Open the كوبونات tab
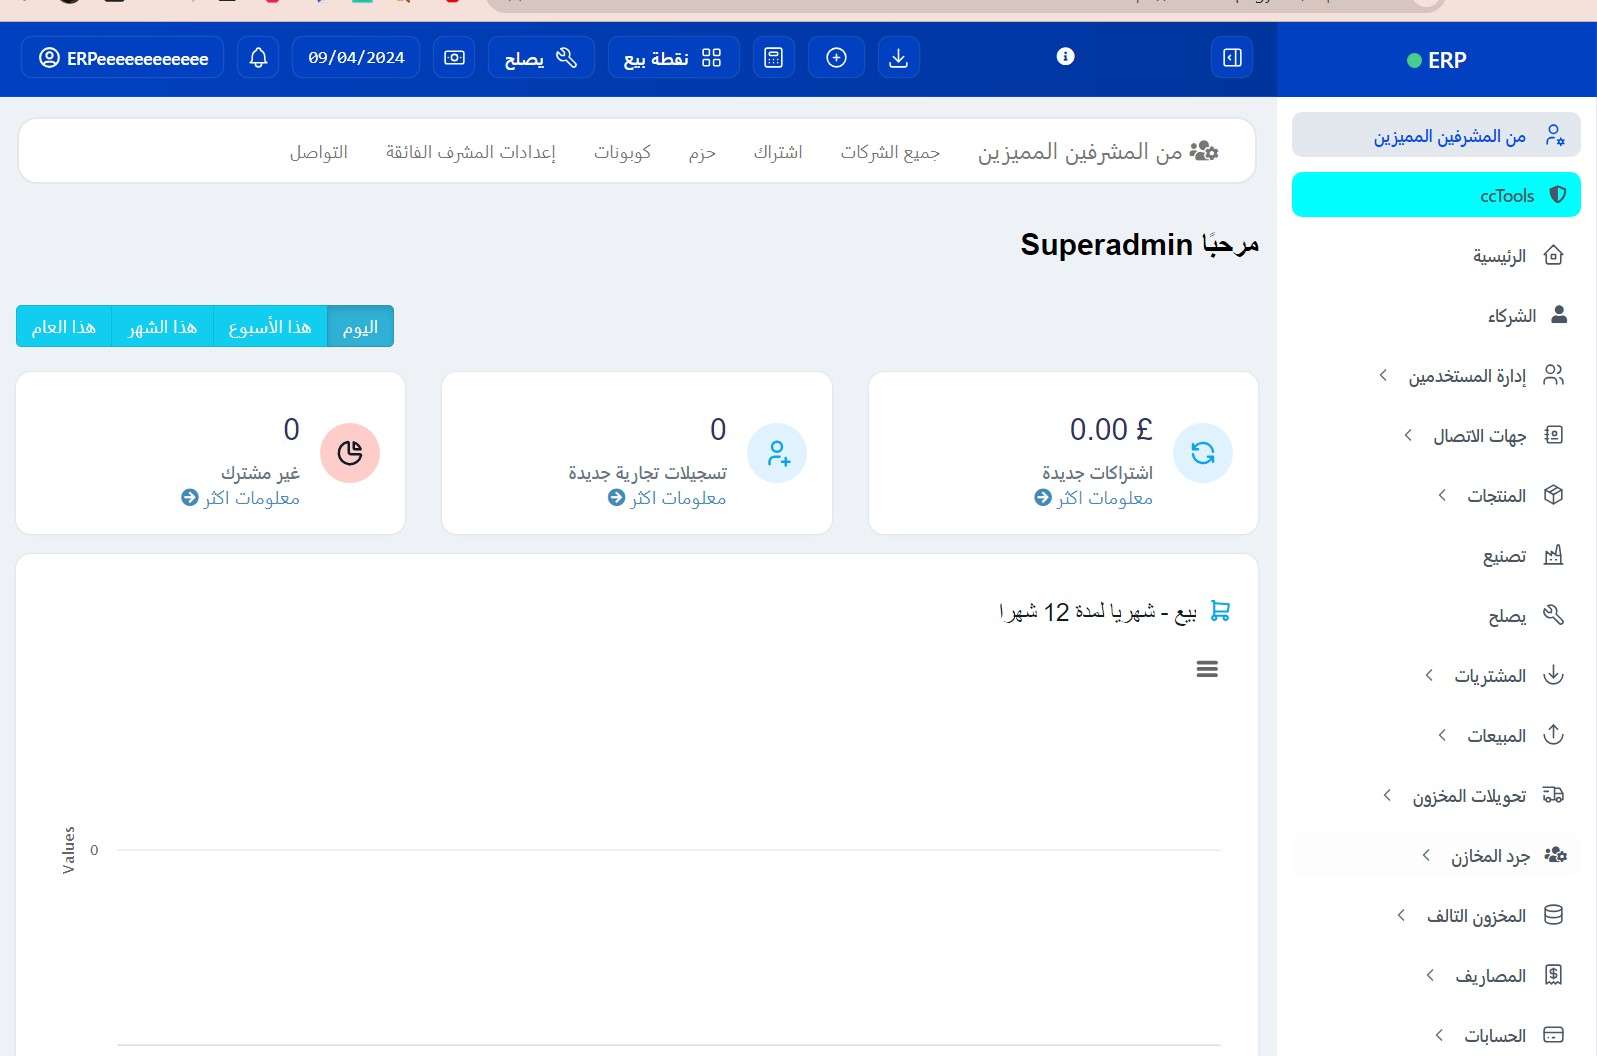1597x1056 pixels. 622,152
